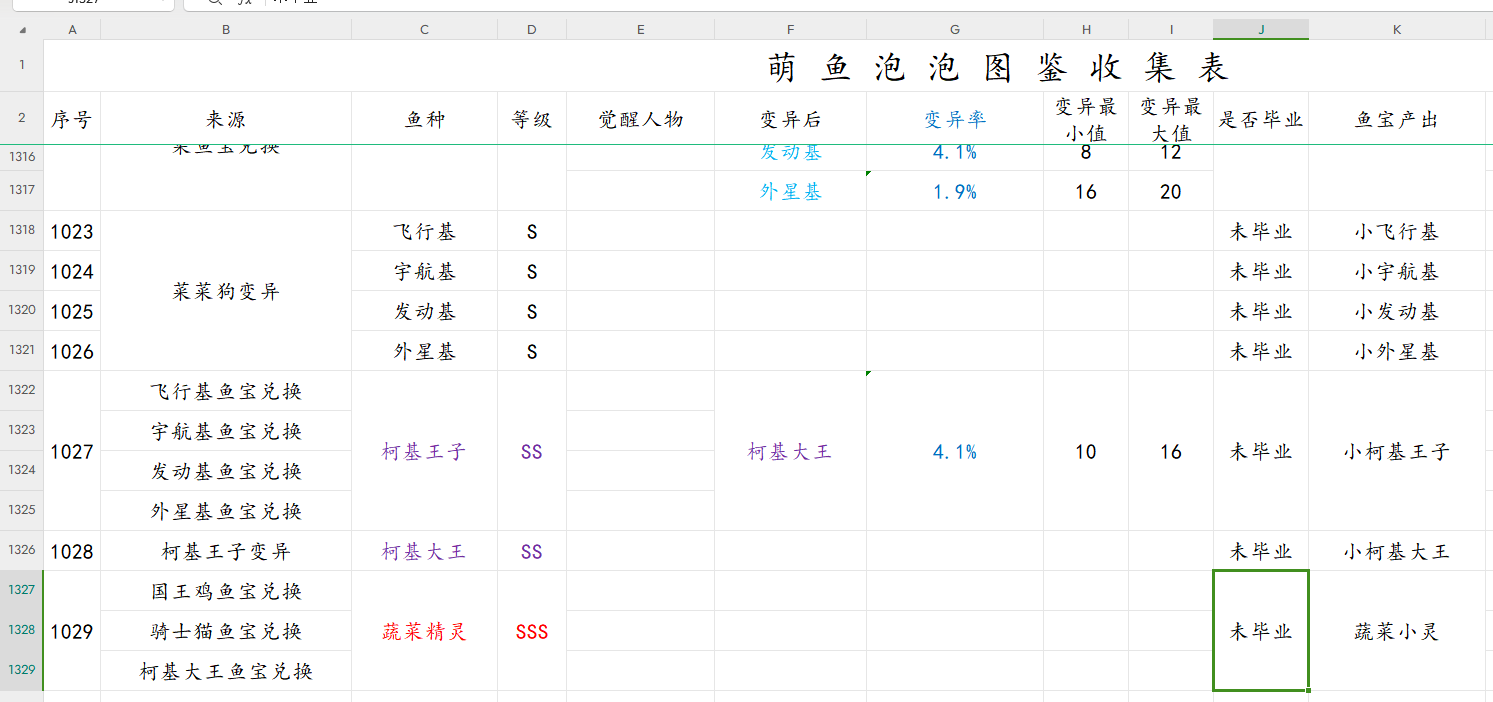Select row 1321 header
The height and width of the screenshot is (702, 1493).
pos(22,350)
